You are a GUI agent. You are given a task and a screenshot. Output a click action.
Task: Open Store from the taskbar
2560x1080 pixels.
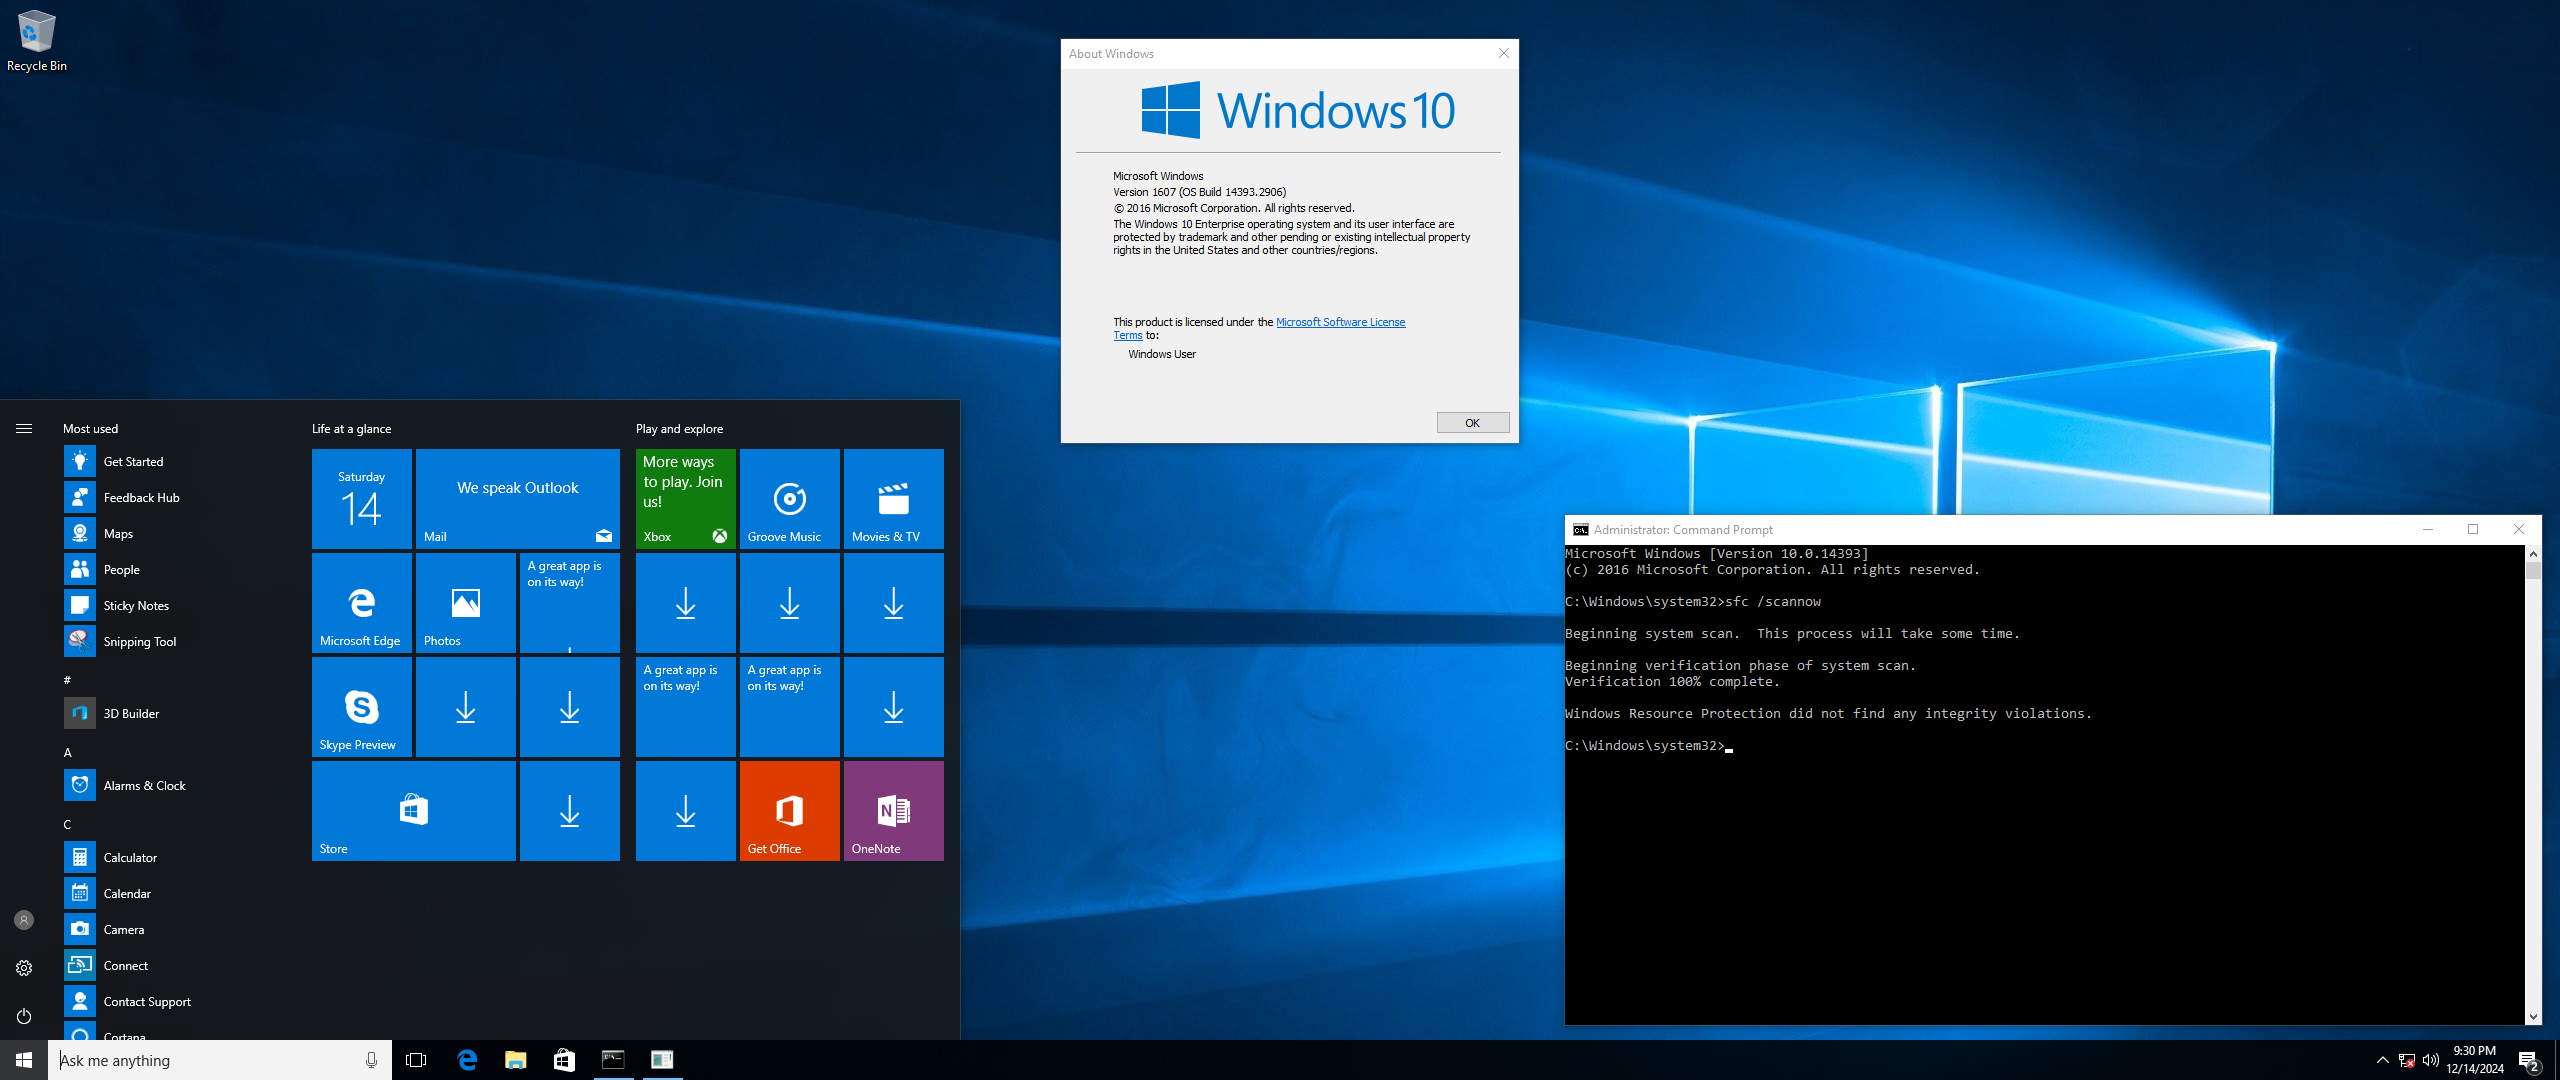pyautogui.click(x=564, y=1060)
